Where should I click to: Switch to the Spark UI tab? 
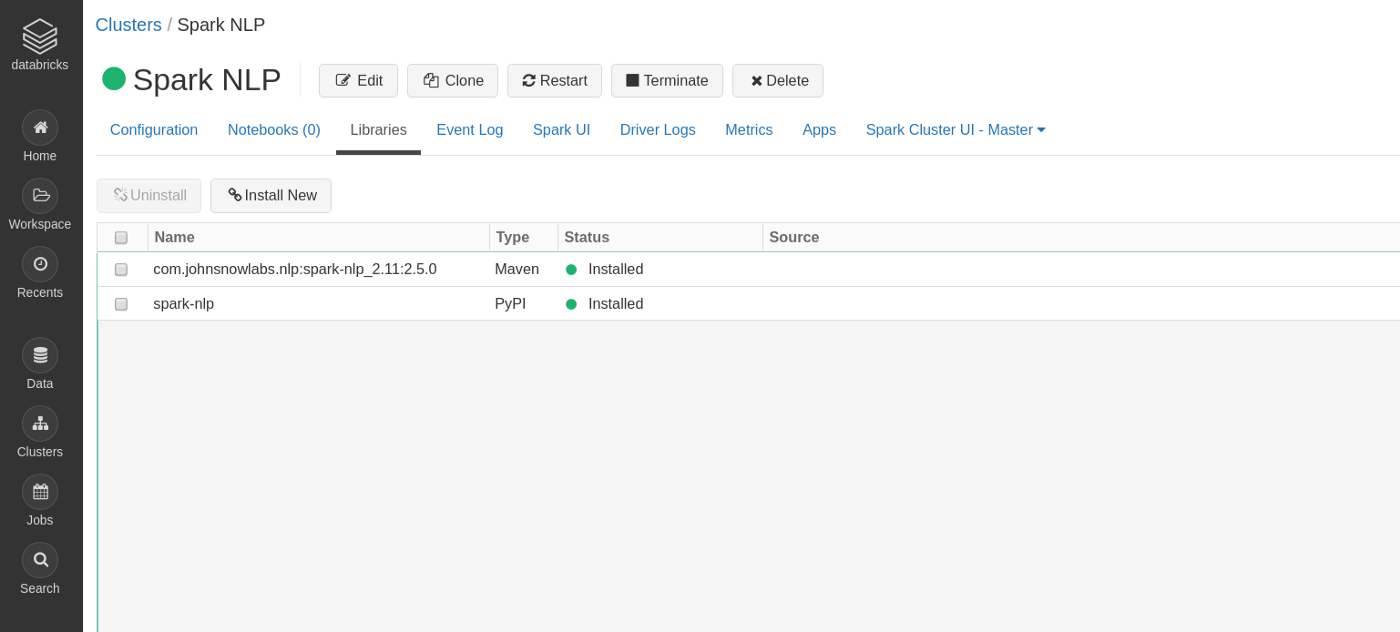(x=561, y=130)
